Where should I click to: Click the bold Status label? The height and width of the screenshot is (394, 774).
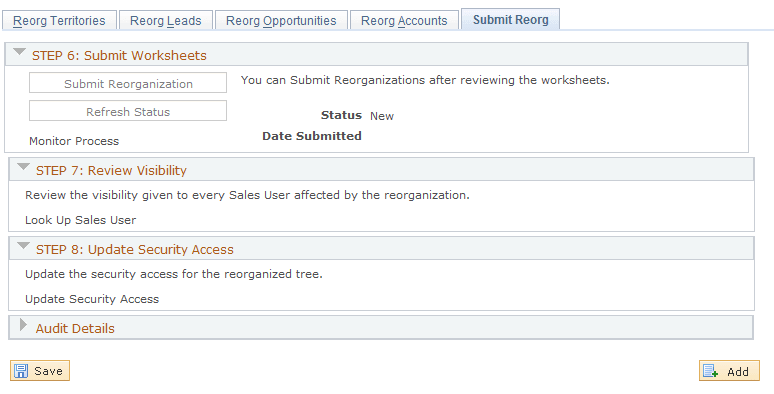point(341,115)
